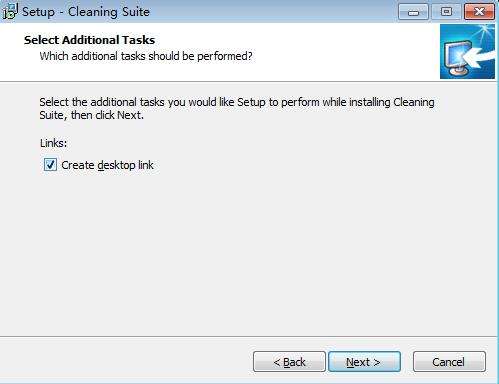The width and height of the screenshot is (499, 384).
Task: Continue installation with the Next button
Action: [x=364, y=362]
